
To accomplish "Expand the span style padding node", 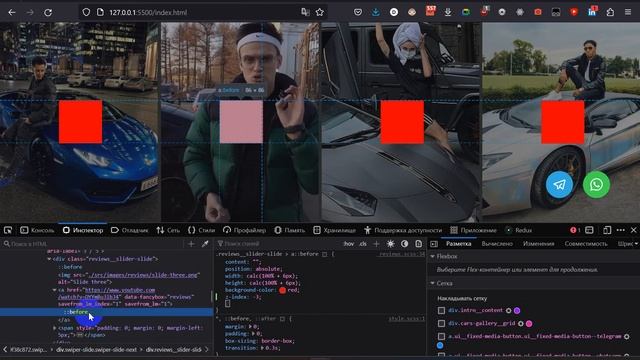I will 55,328.
